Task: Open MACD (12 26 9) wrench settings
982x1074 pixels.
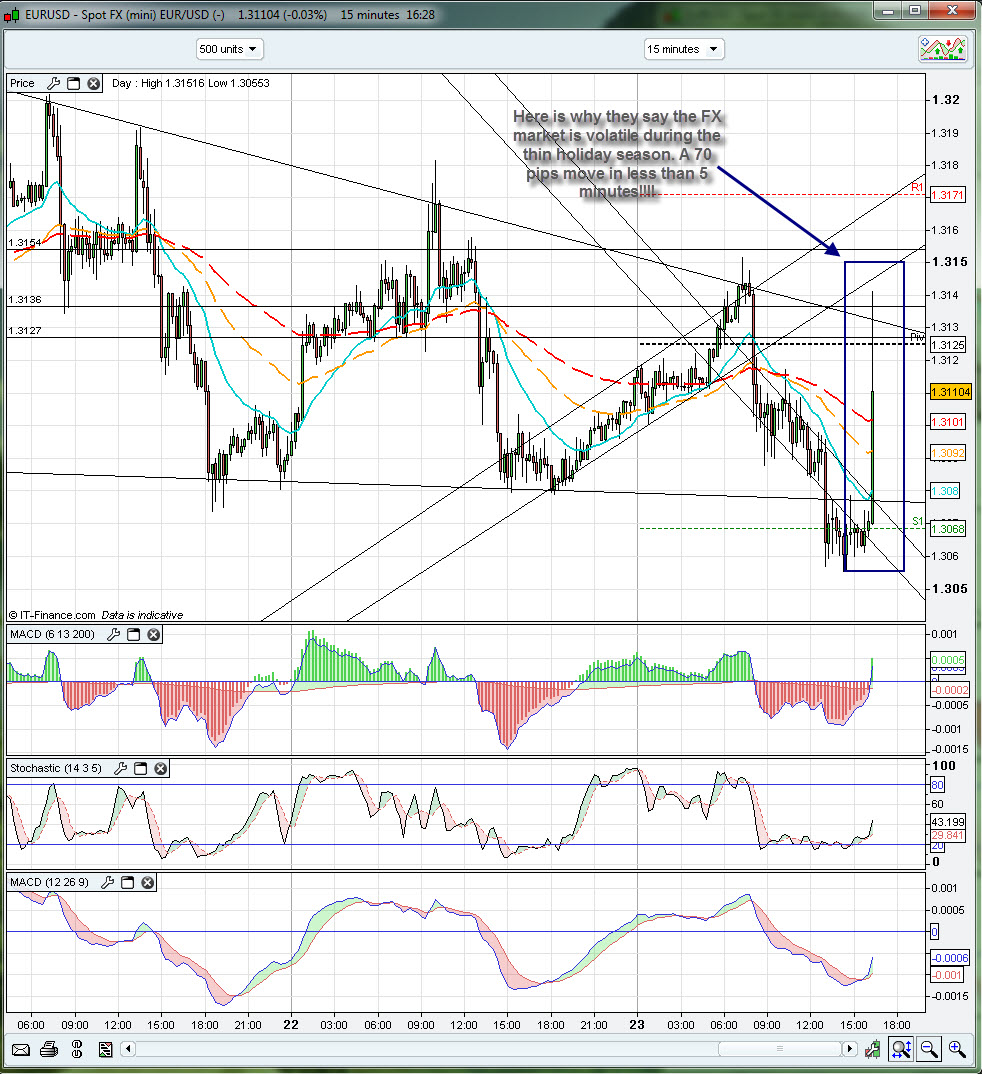Action: (107, 882)
